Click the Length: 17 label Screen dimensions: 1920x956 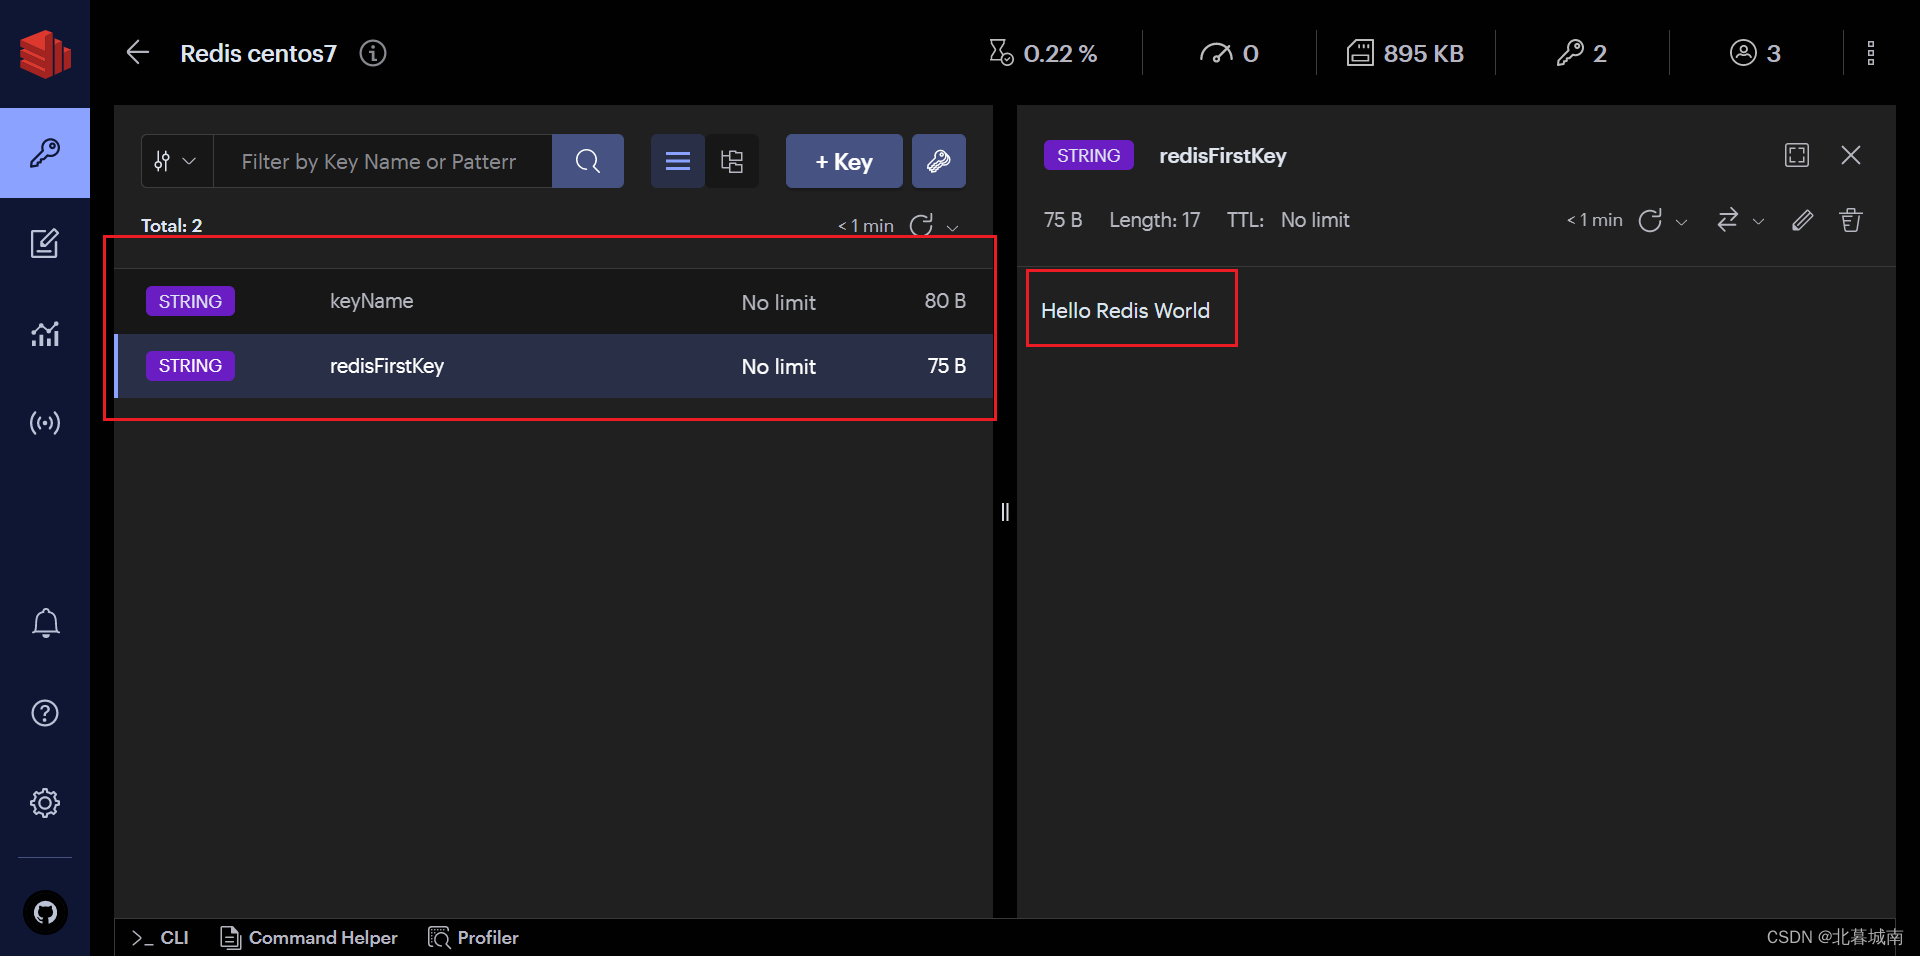click(x=1155, y=220)
